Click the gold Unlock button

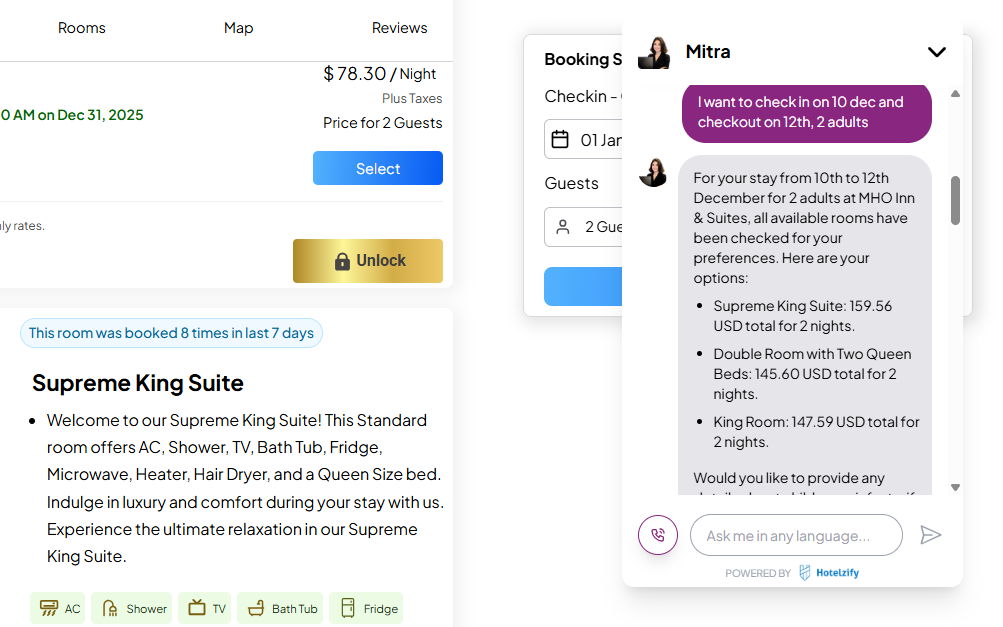(368, 261)
